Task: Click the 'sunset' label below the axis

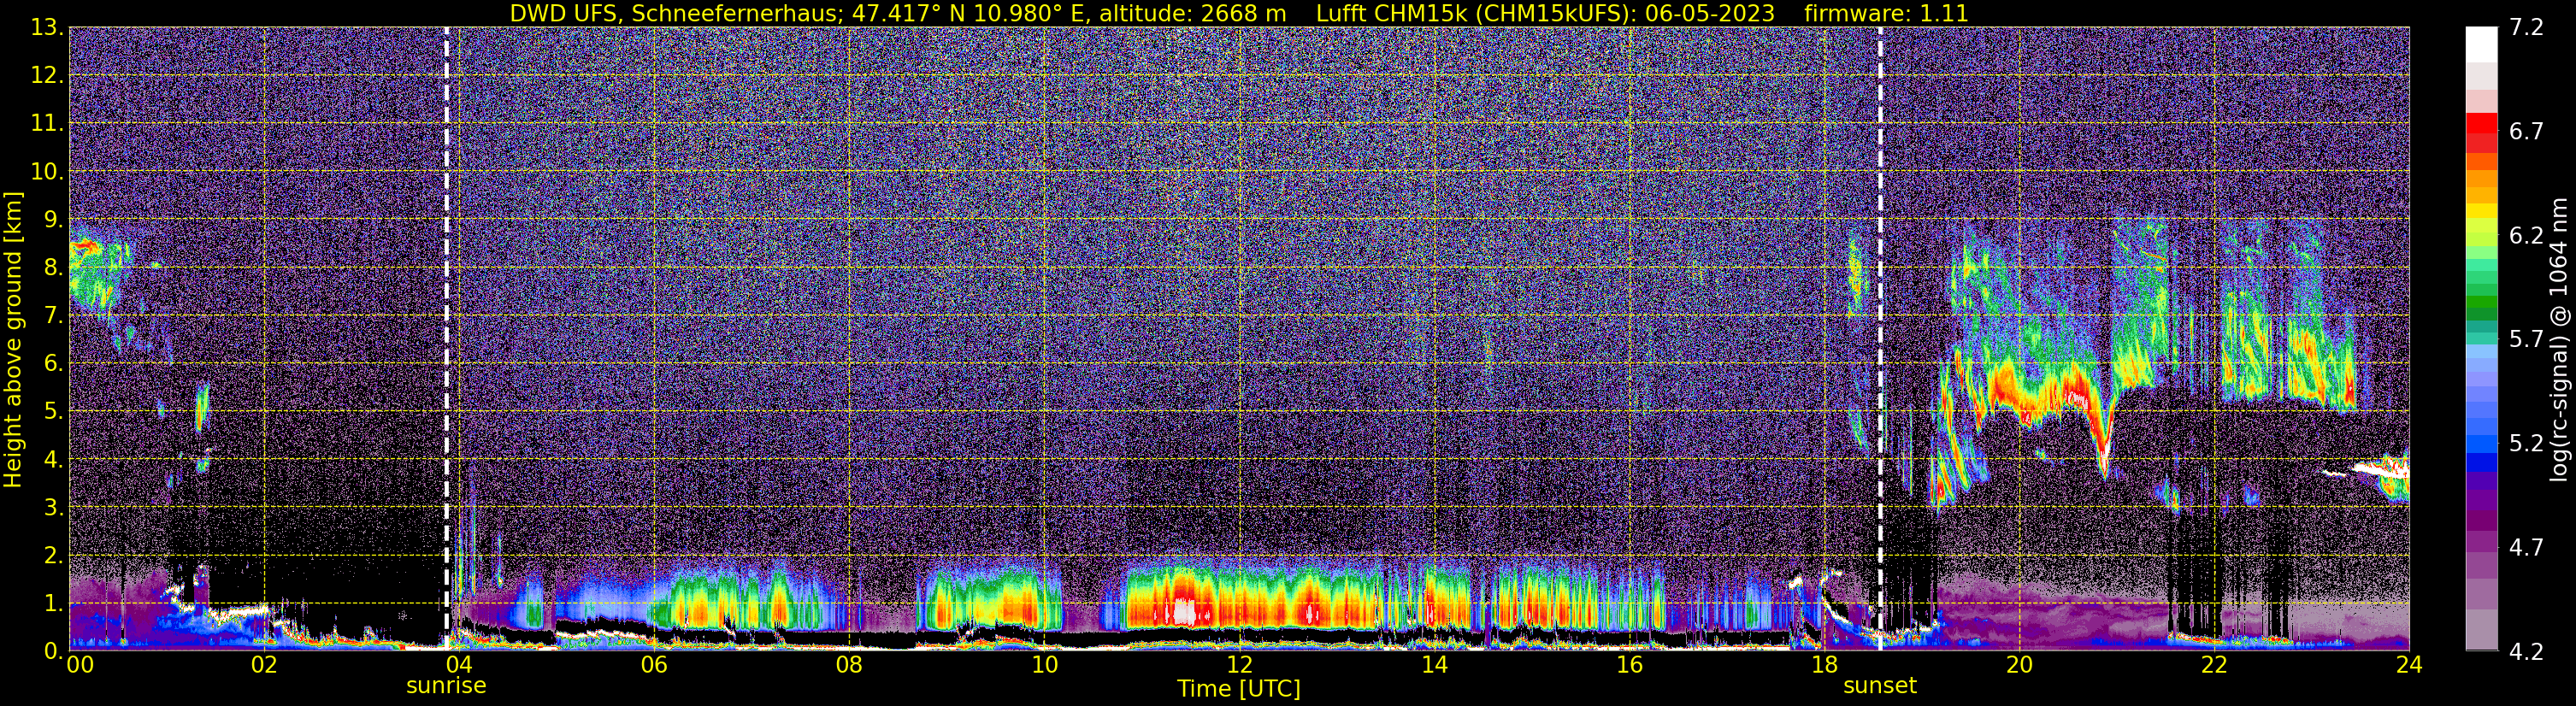Action: (x=1880, y=686)
